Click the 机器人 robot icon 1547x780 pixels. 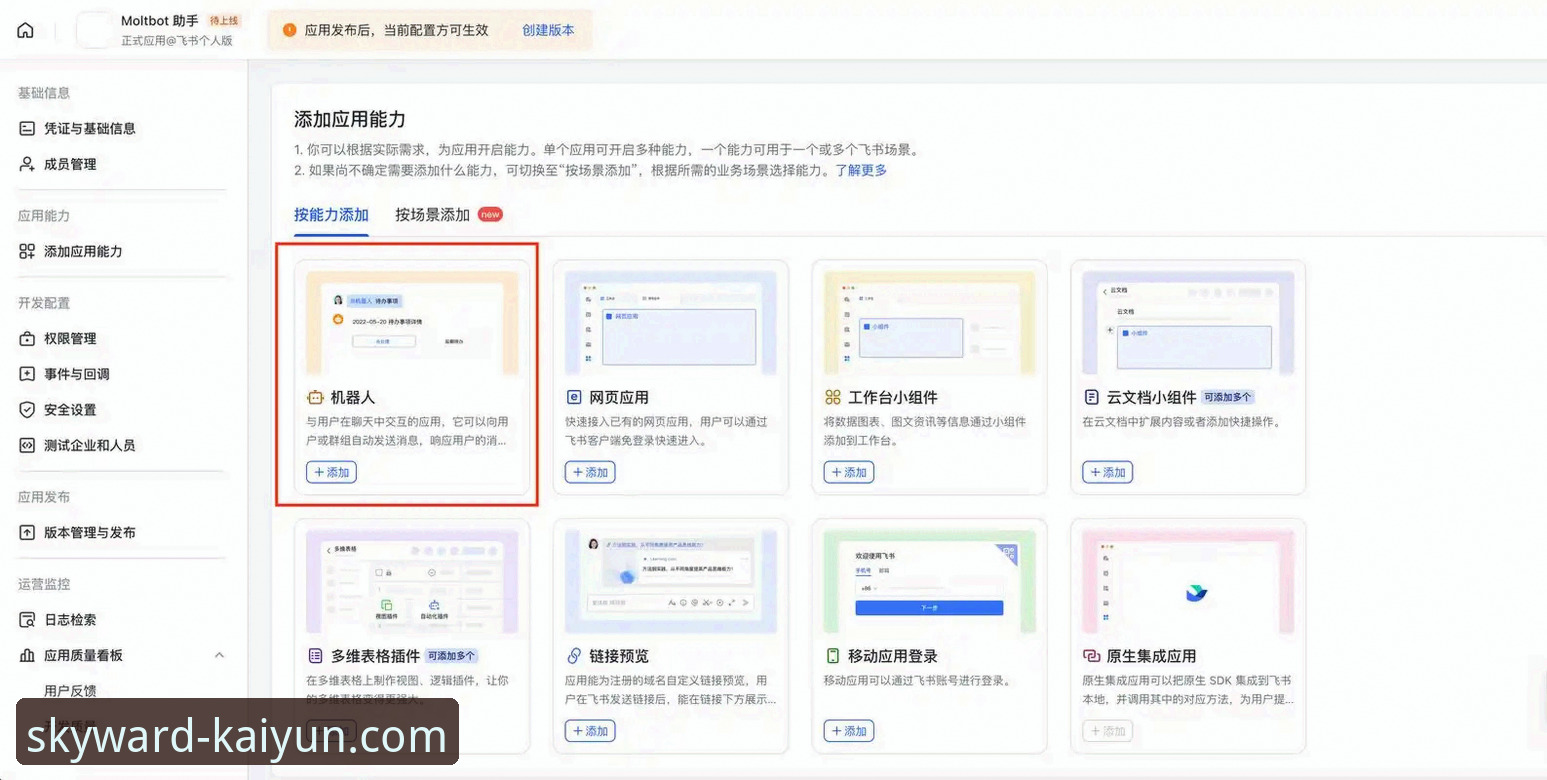[315, 397]
